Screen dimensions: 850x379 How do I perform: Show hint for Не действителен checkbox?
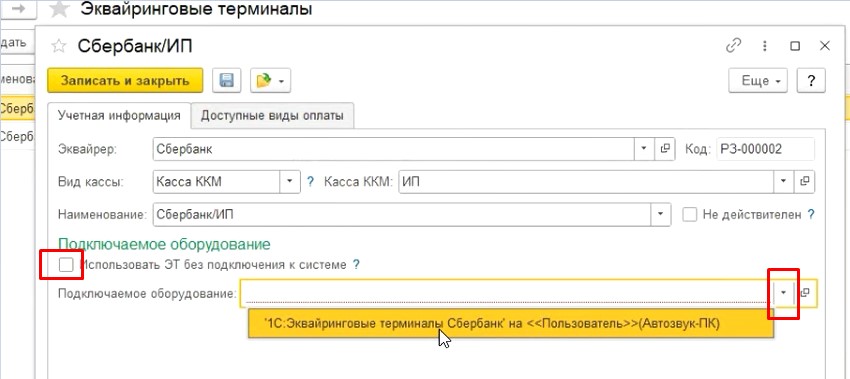pos(811,215)
